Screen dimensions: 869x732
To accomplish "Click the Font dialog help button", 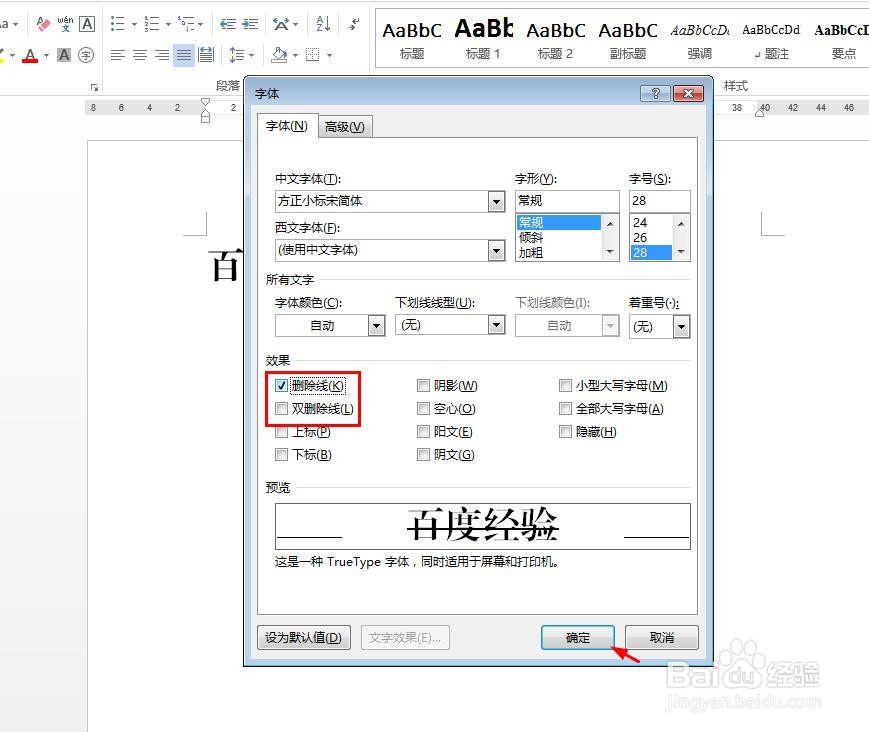I will [x=655, y=93].
